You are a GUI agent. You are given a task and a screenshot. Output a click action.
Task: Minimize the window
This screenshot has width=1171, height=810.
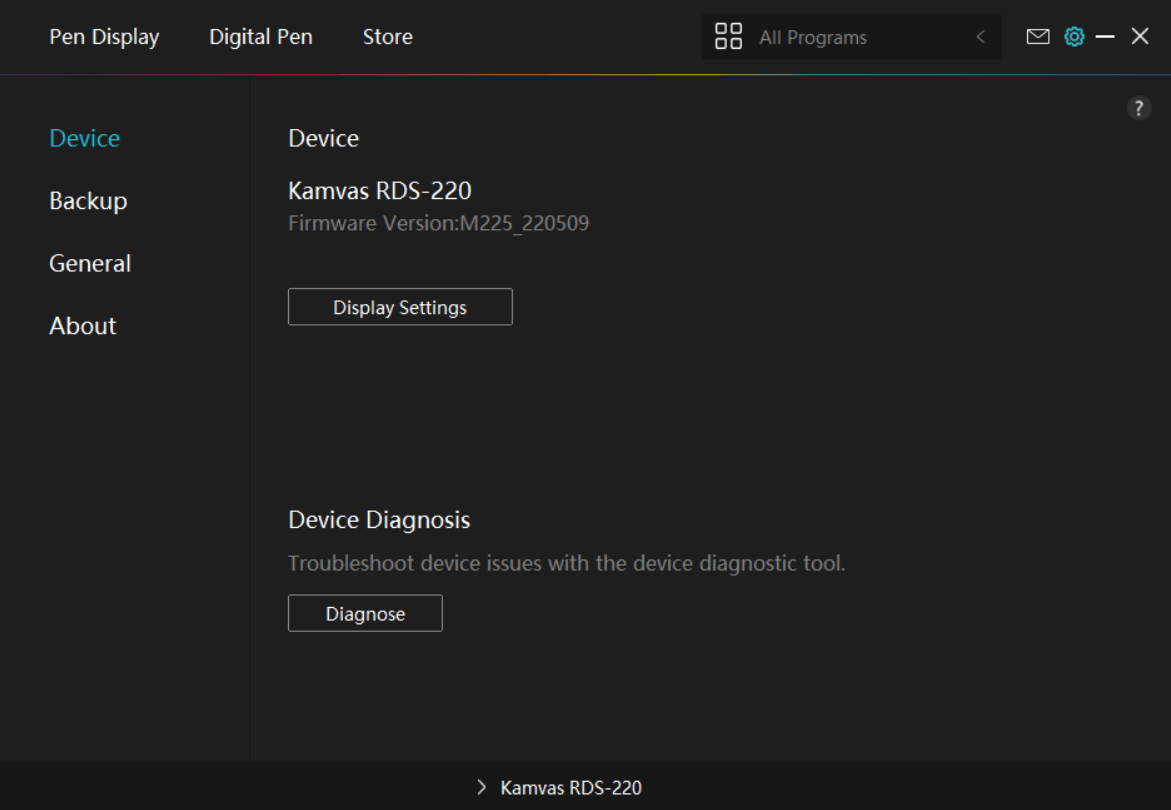click(x=1105, y=37)
